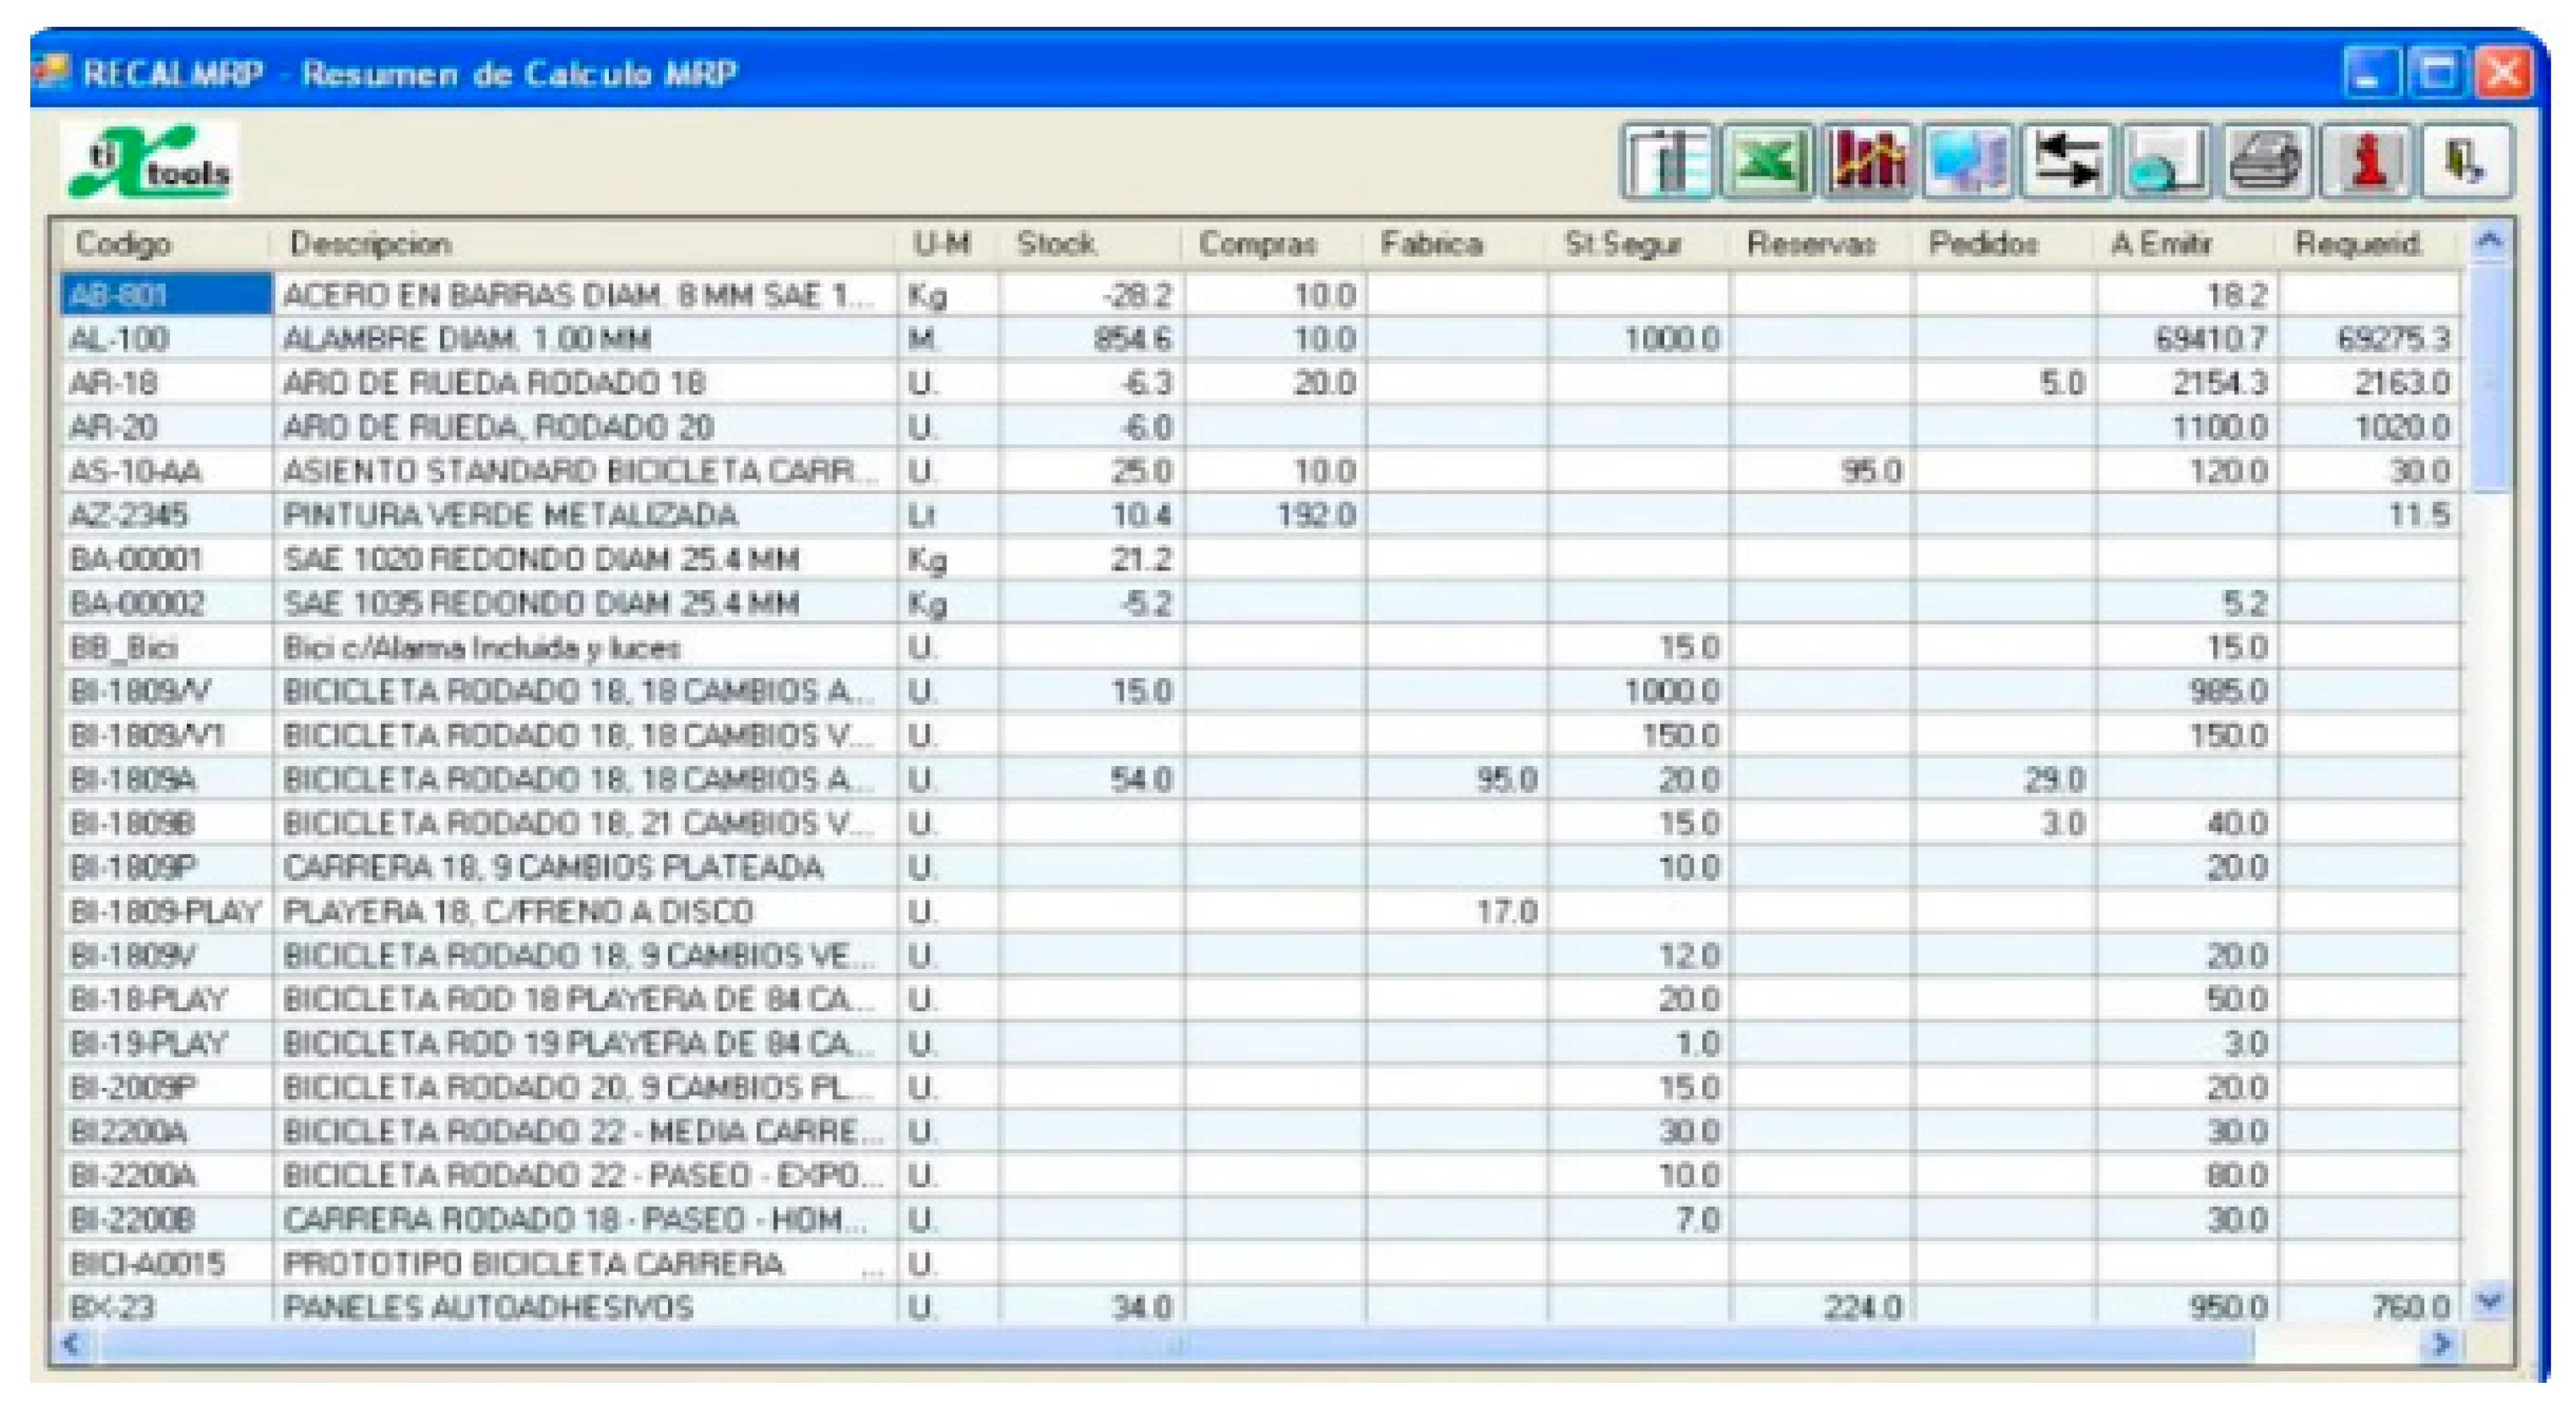
Task: Select row code AS-10-AA
Action: 167,471
